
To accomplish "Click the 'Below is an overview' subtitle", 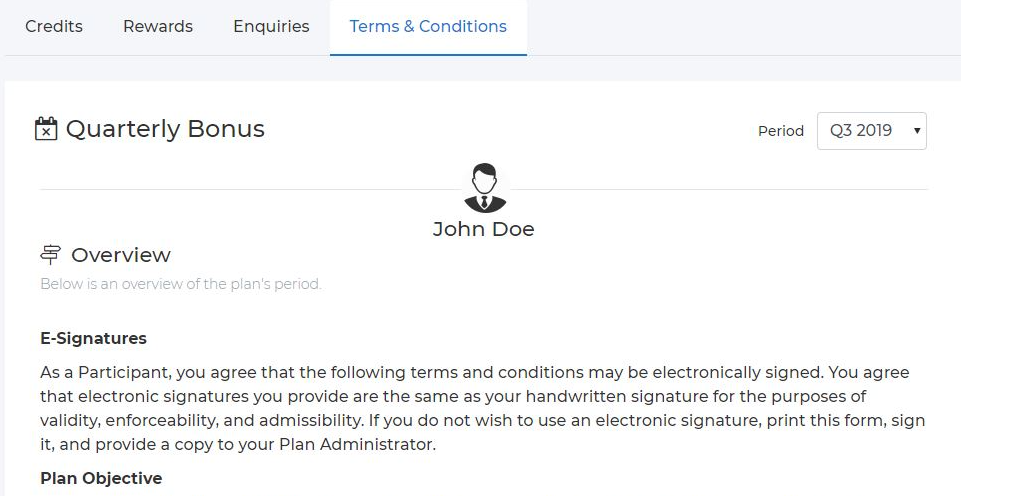I will [x=181, y=284].
